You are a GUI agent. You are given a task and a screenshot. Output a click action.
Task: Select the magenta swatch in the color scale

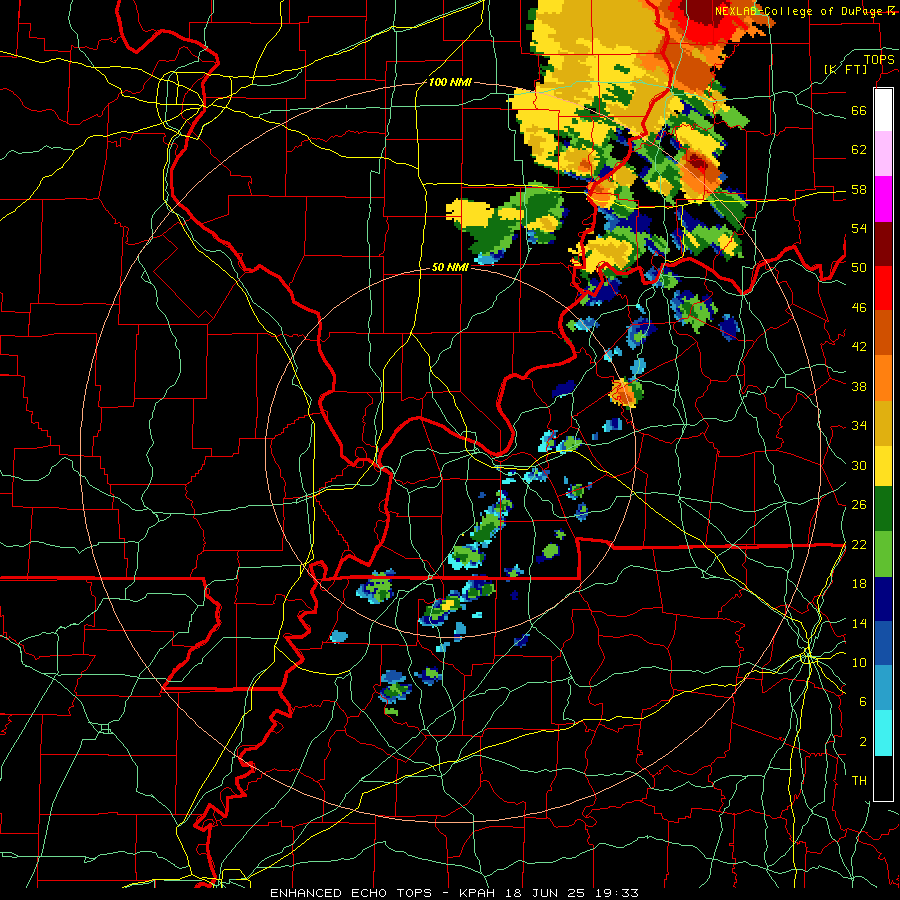[x=883, y=199]
